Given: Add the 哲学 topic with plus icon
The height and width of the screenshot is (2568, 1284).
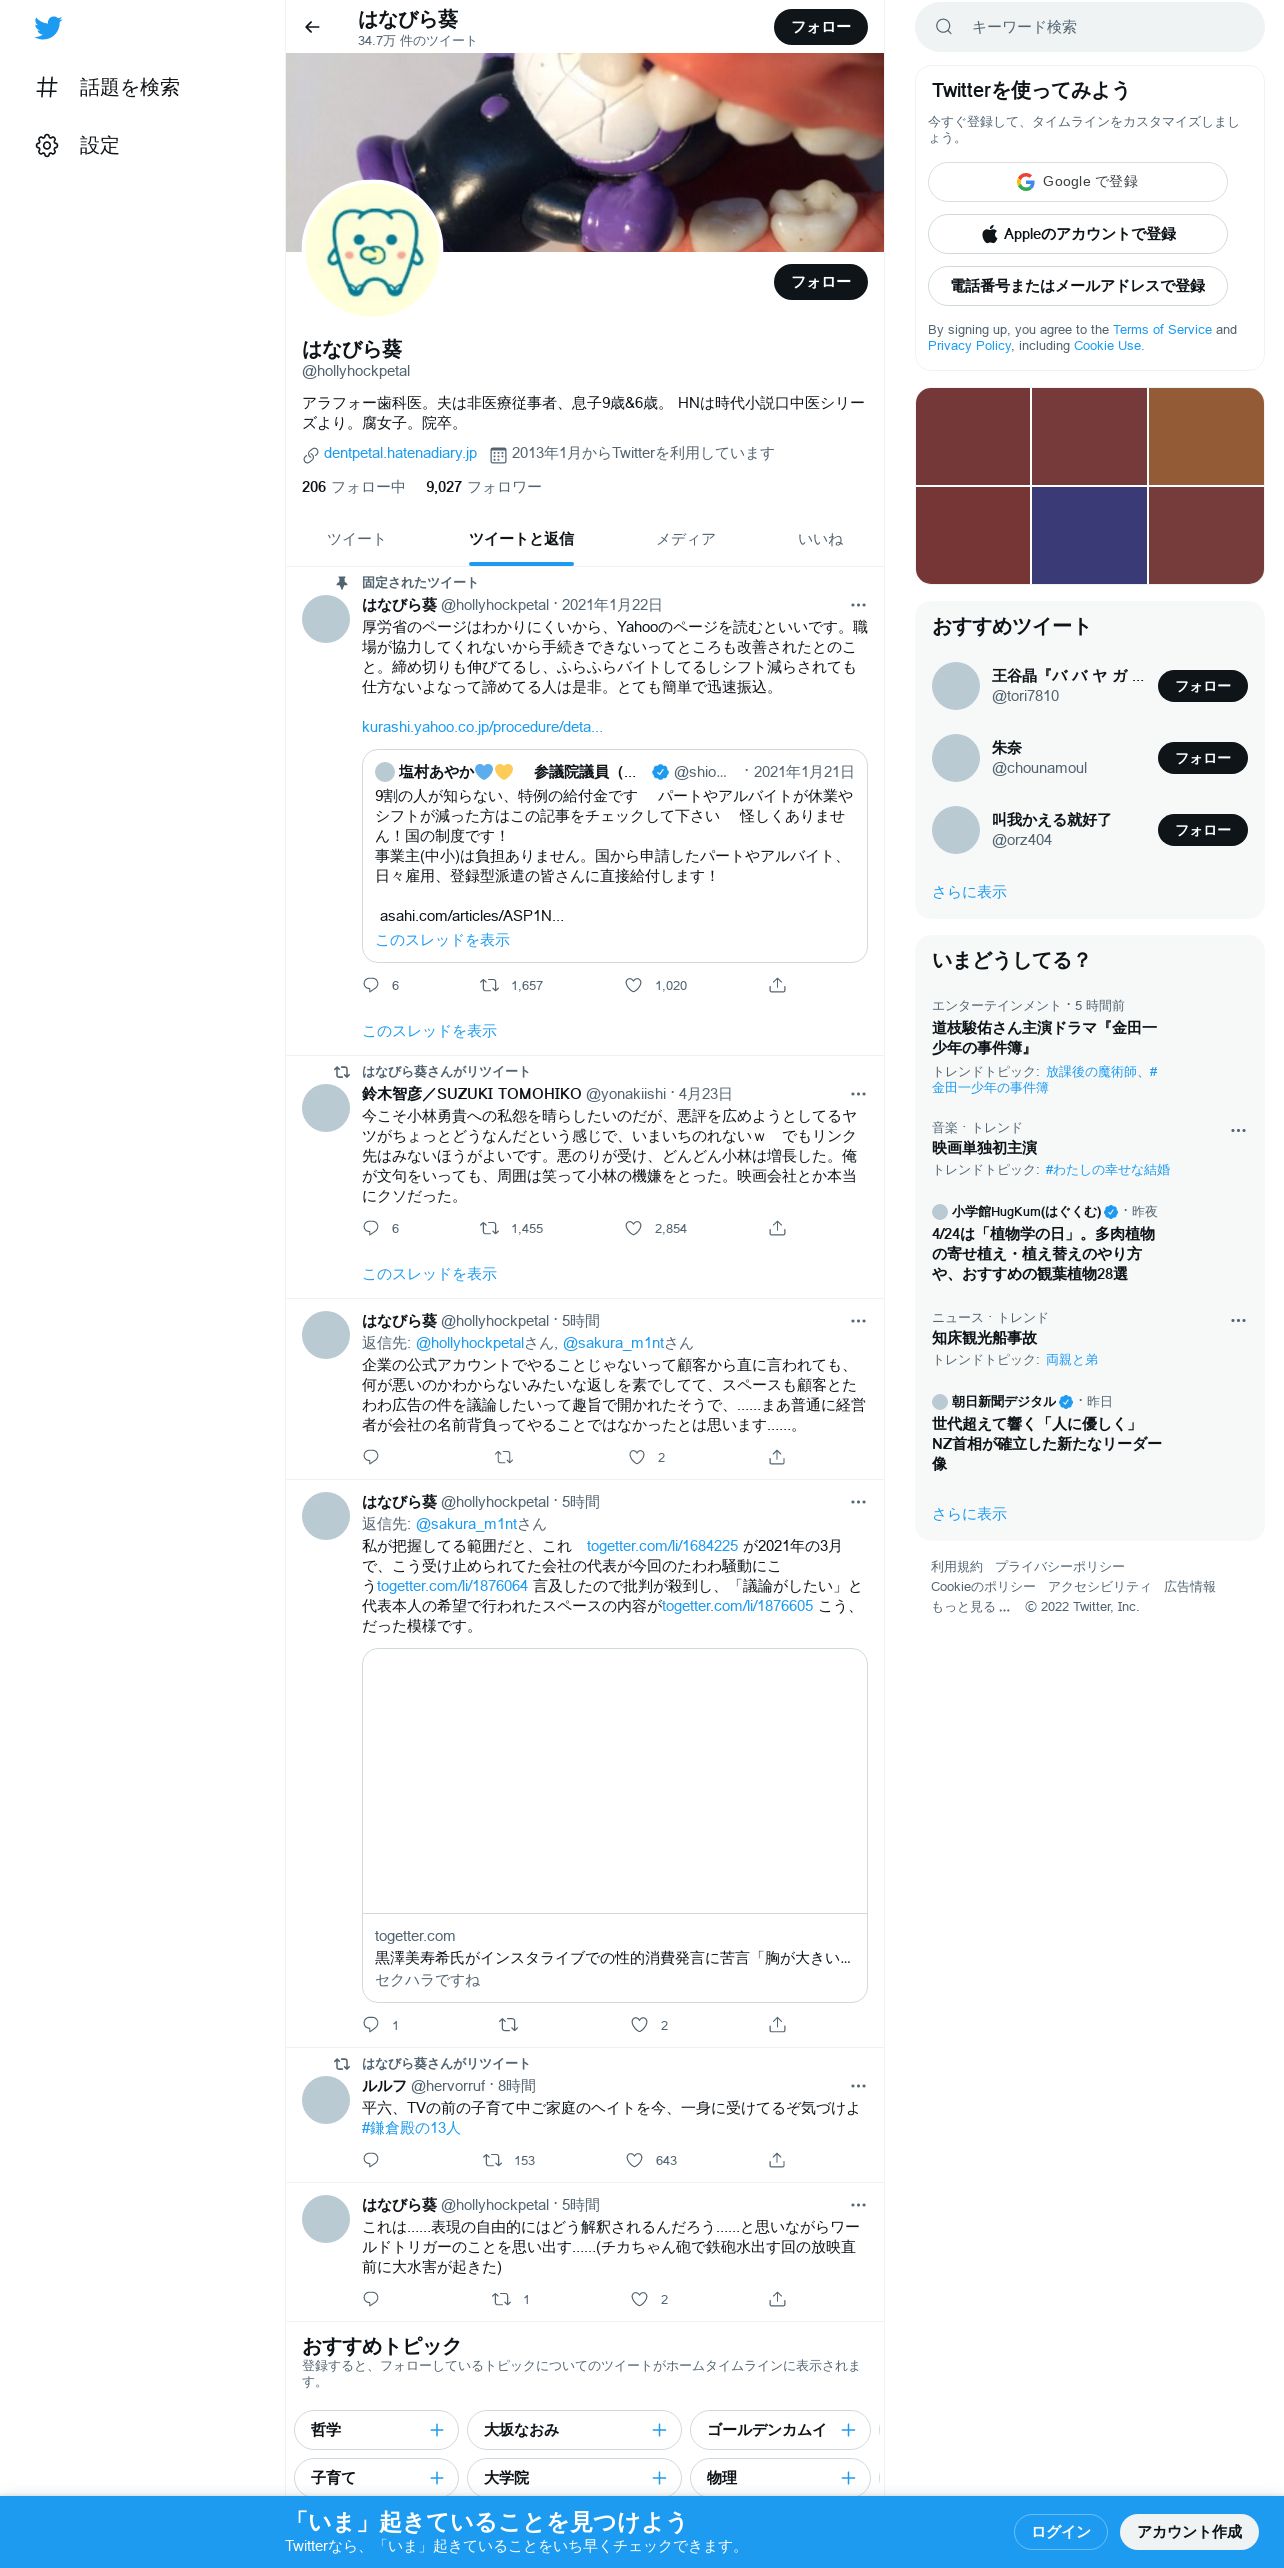Looking at the screenshot, I should [436, 2430].
